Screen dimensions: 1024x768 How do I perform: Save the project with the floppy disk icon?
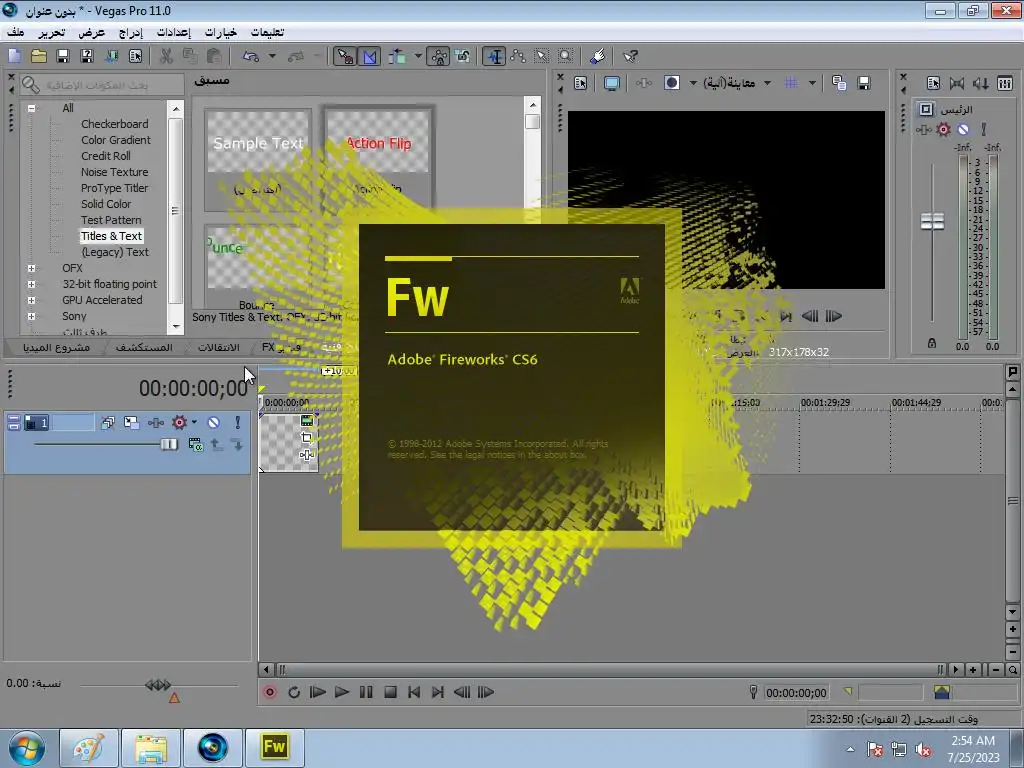(x=63, y=56)
